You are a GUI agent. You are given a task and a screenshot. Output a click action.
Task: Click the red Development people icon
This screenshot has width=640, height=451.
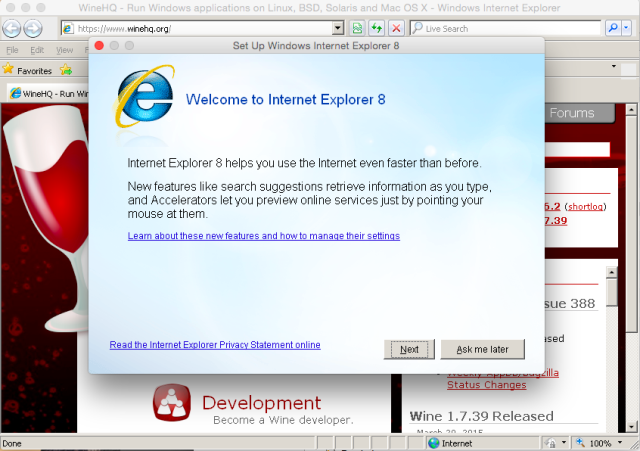coord(172,402)
